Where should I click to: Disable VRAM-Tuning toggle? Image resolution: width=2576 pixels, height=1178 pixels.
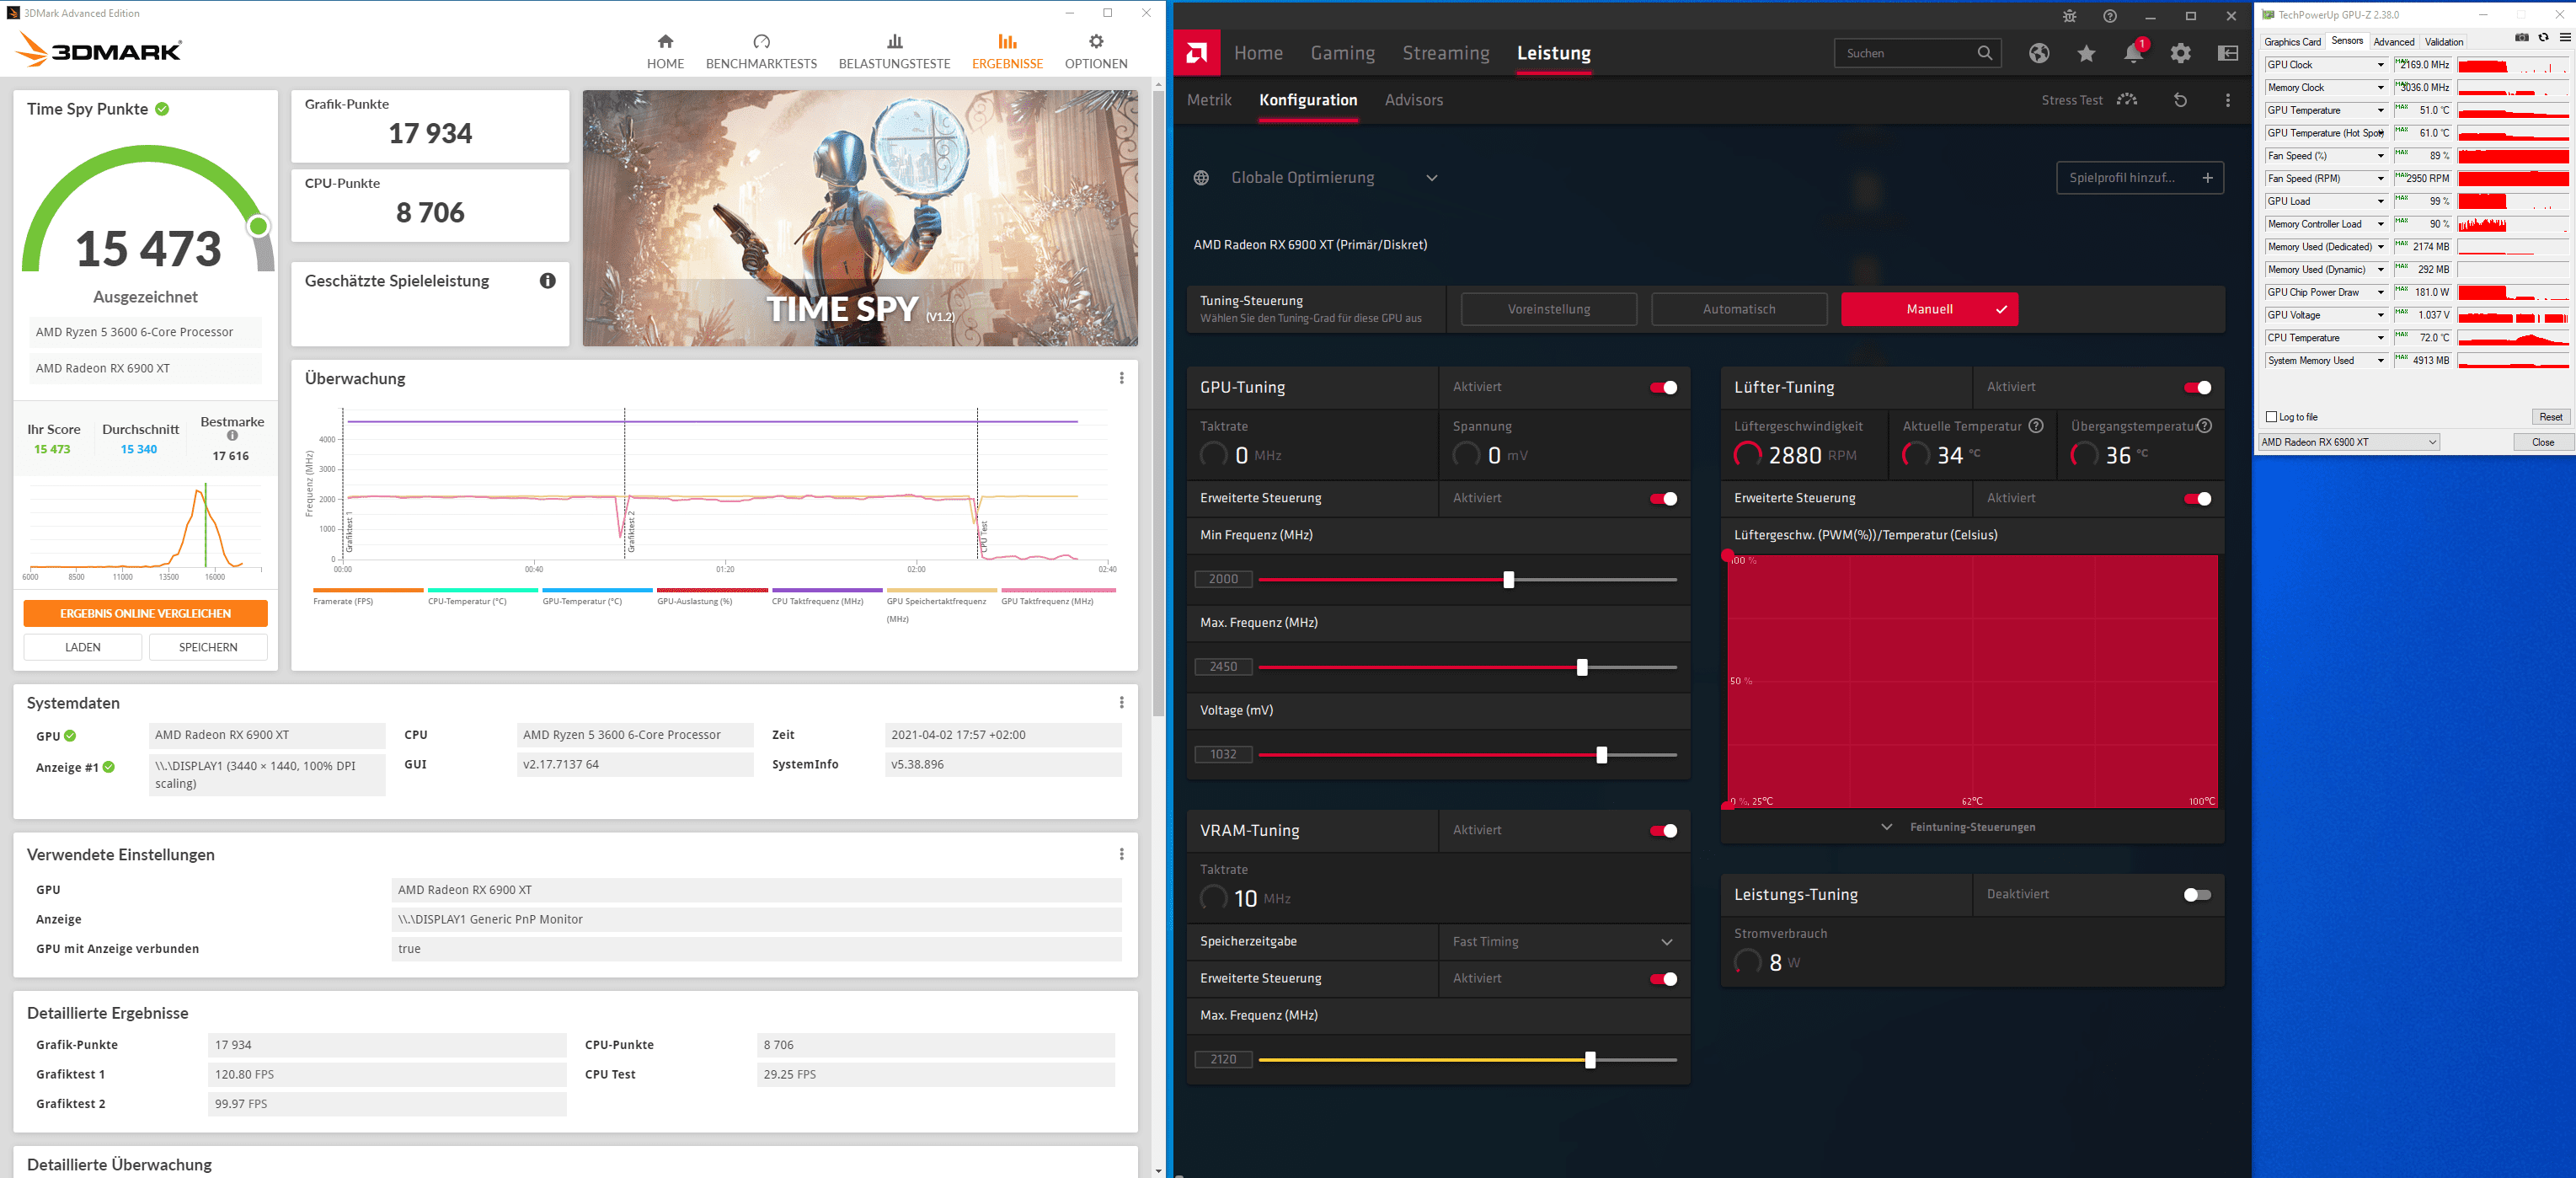(x=1663, y=831)
